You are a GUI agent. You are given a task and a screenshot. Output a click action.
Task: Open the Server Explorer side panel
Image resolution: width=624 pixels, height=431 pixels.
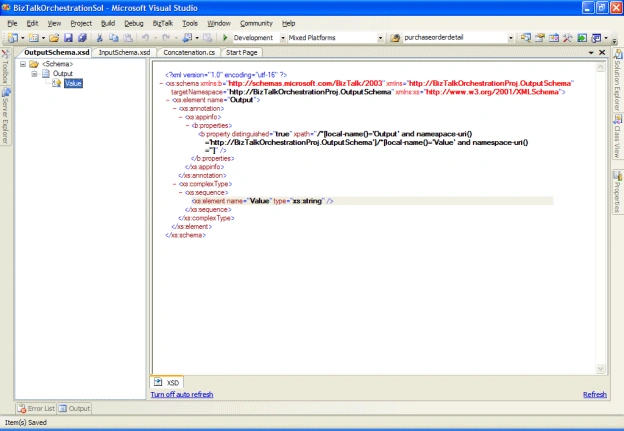tap(5, 116)
